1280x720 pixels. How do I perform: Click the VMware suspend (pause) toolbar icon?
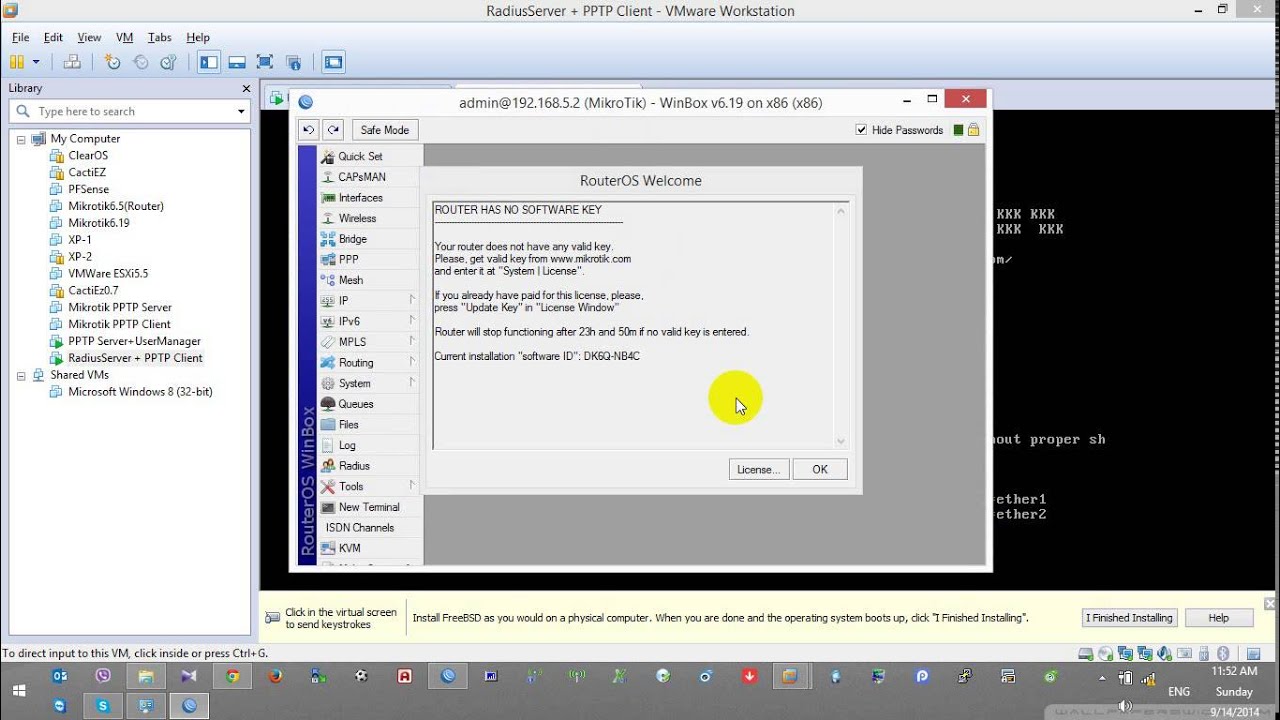click(17, 62)
